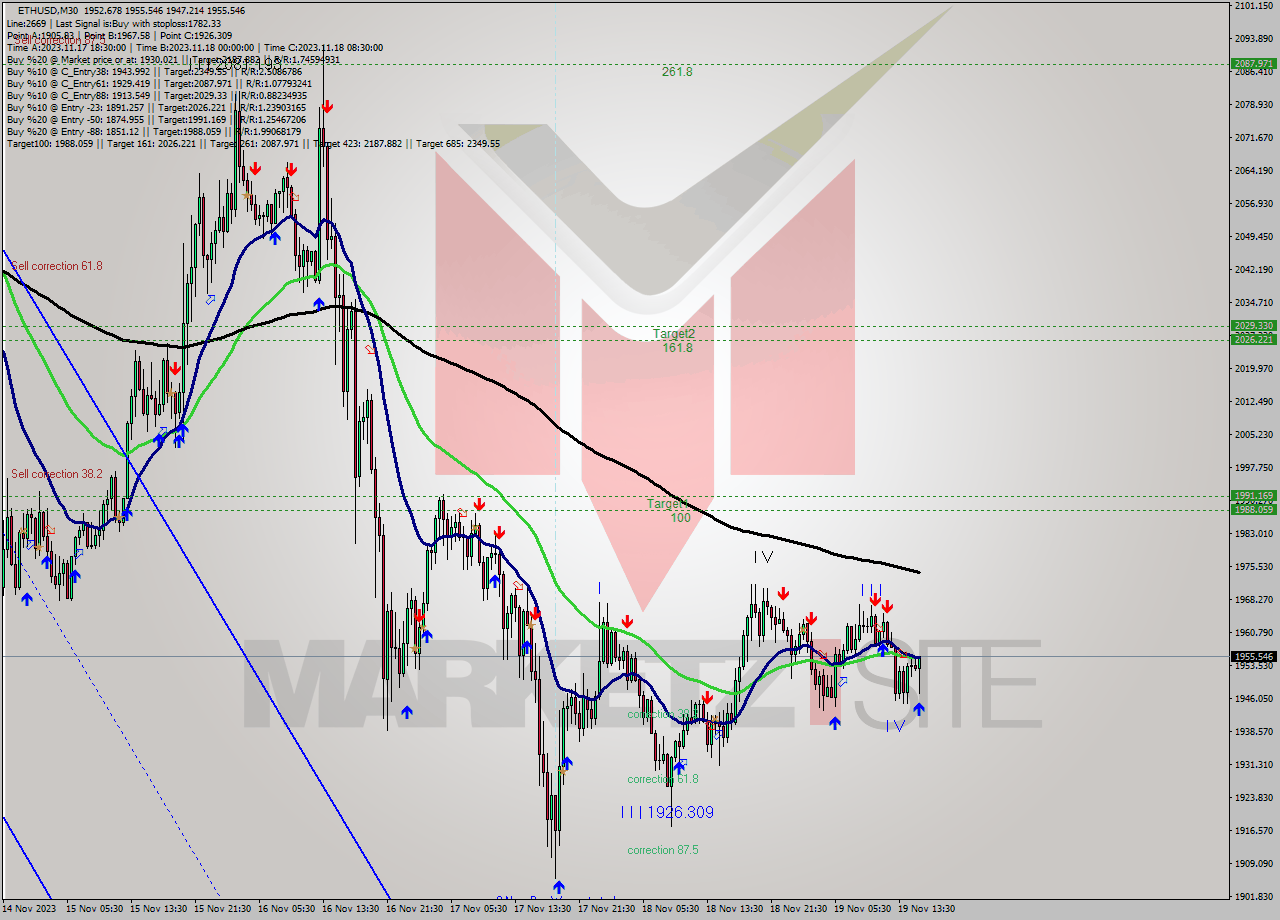Click the 2019.970 price axis value

[1253, 369]
